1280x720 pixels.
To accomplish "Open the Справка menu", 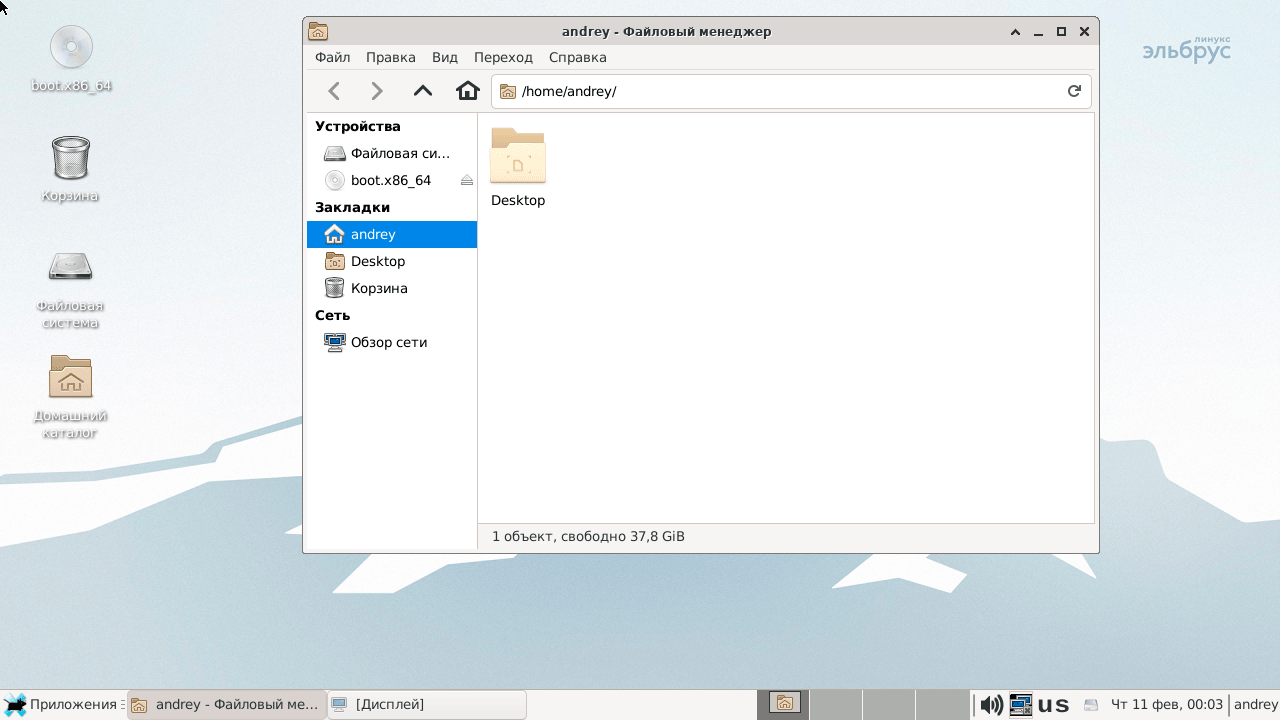I will tap(578, 57).
